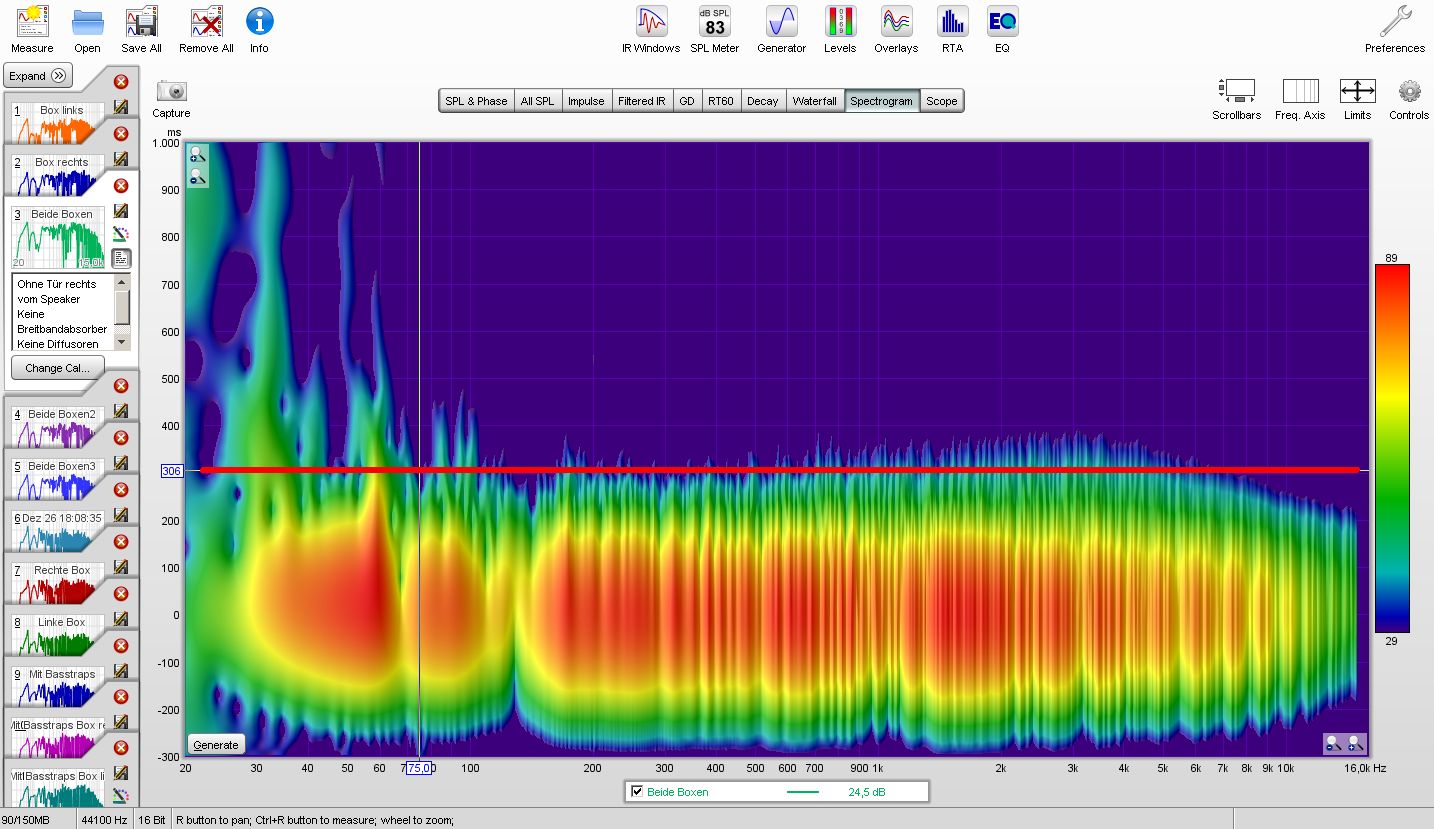Viewport: 1434px width, 829px height.
Task: Click the Change Cal... button
Action: point(58,368)
